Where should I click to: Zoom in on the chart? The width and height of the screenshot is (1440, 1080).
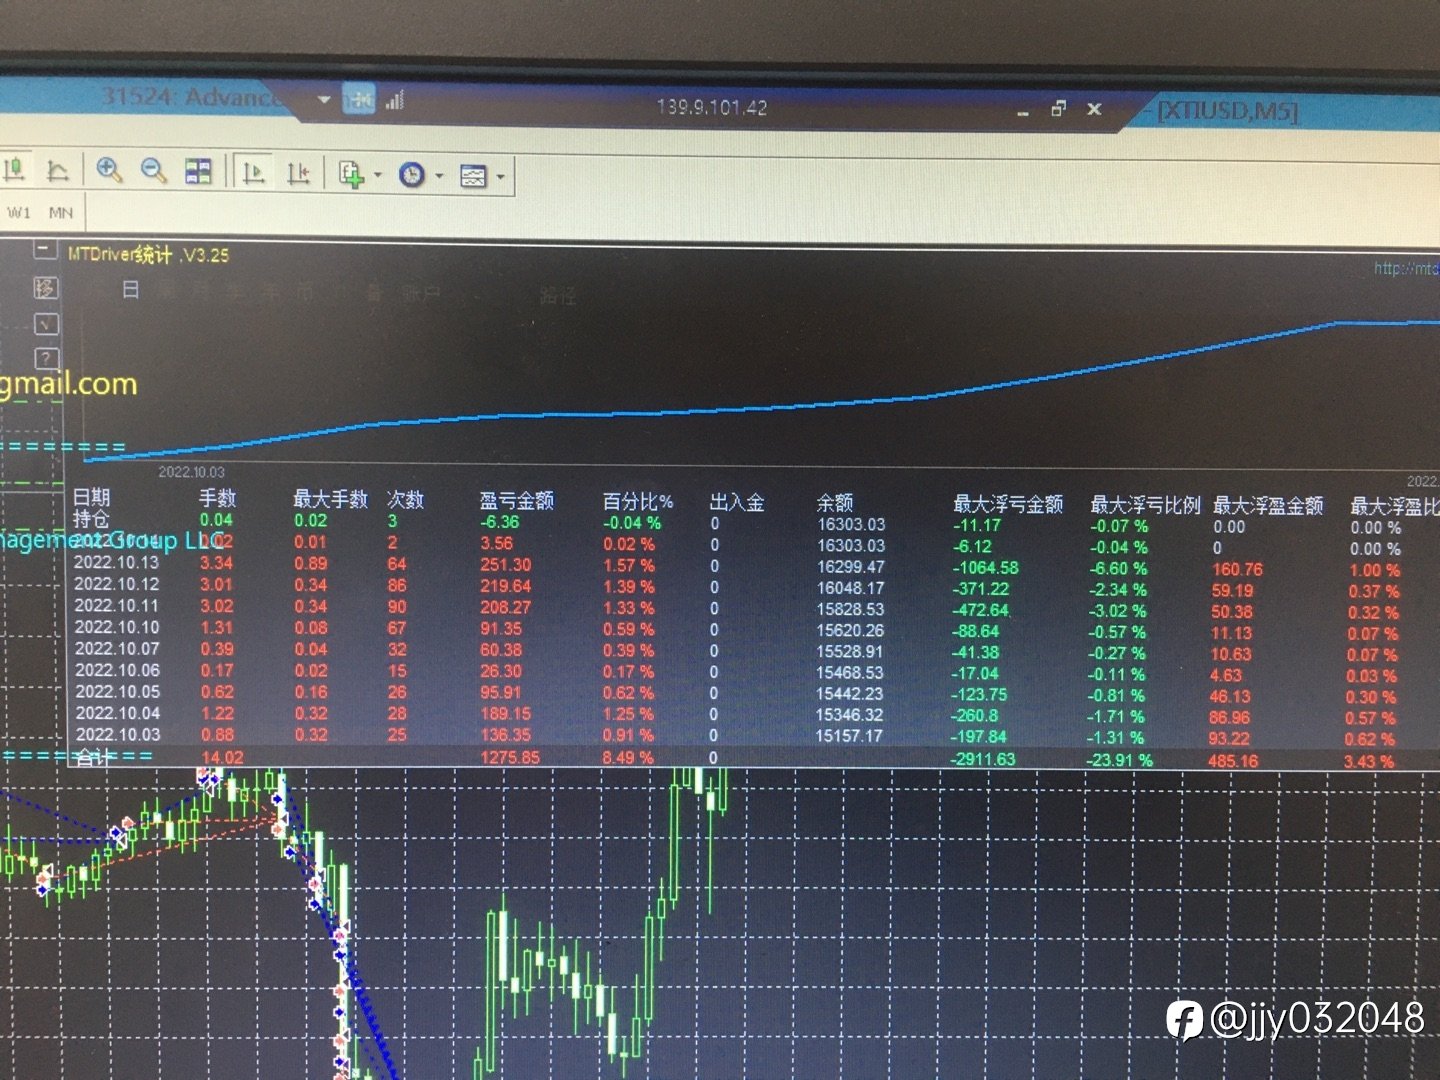pyautogui.click(x=109, y=170)
